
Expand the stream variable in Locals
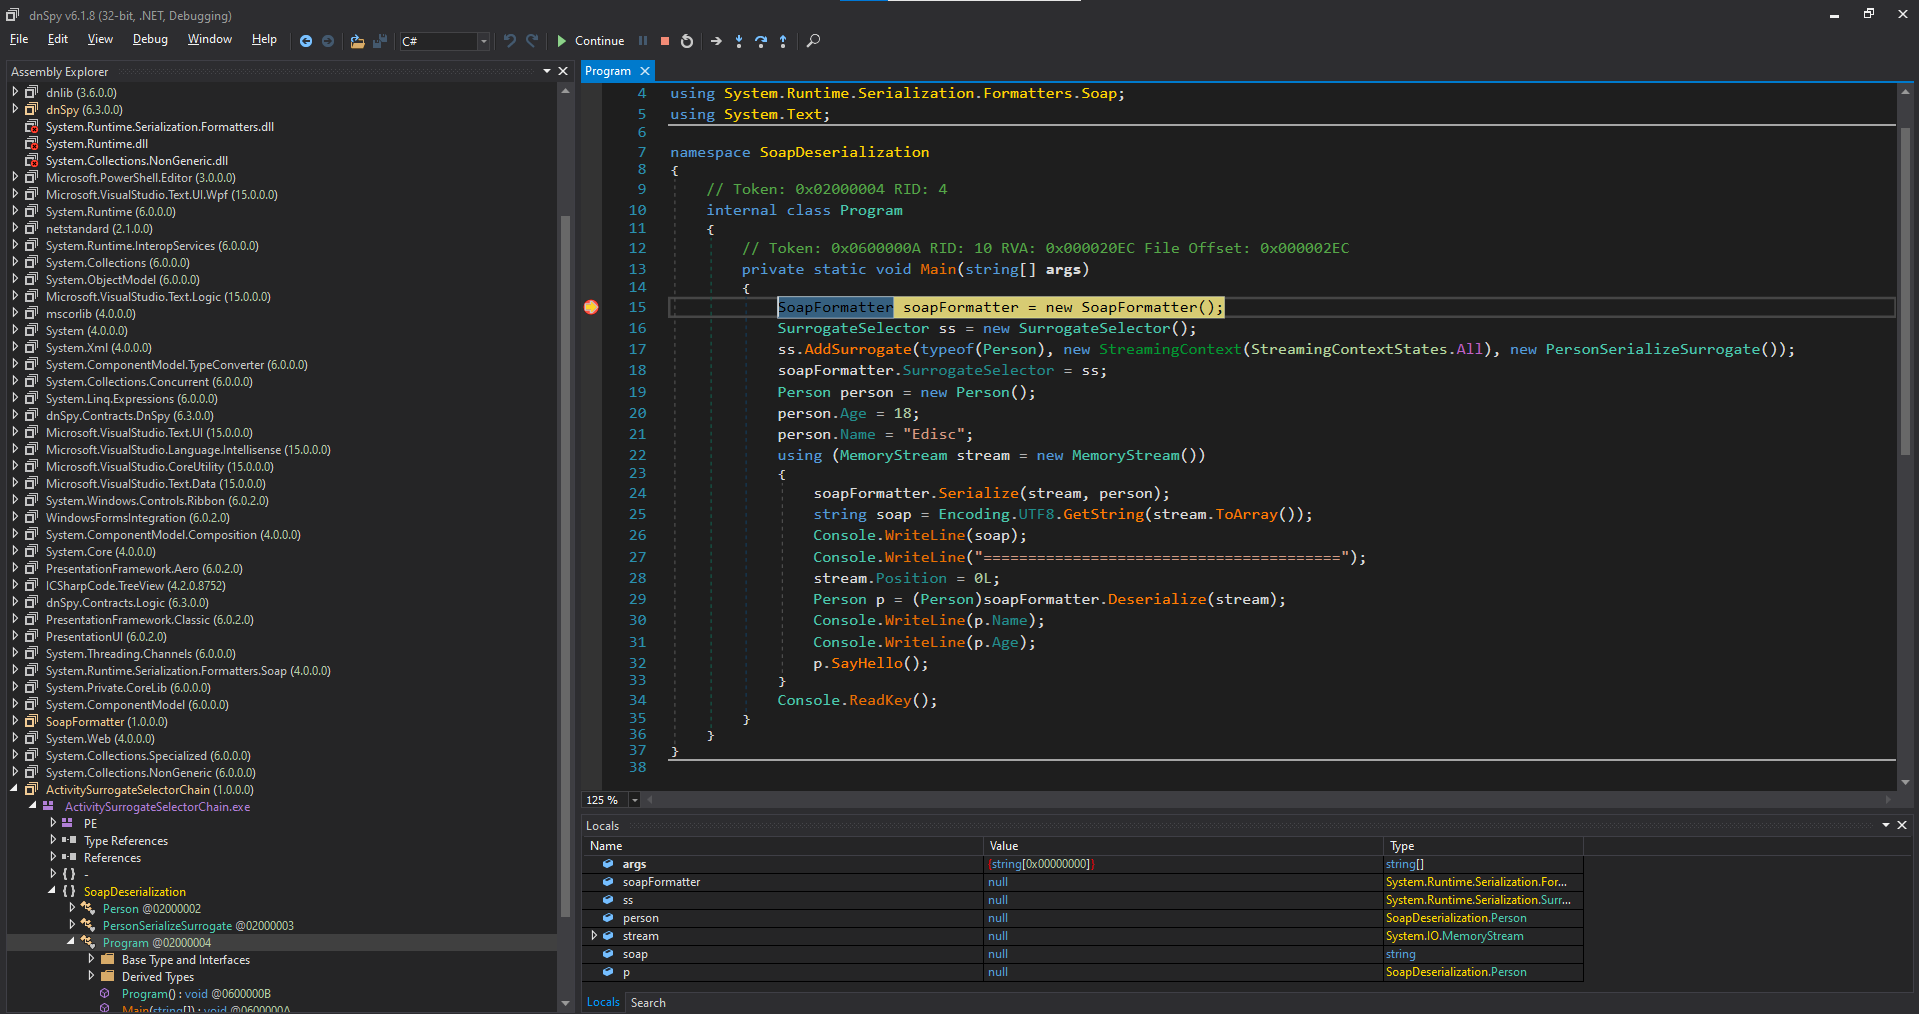[594, 936]
